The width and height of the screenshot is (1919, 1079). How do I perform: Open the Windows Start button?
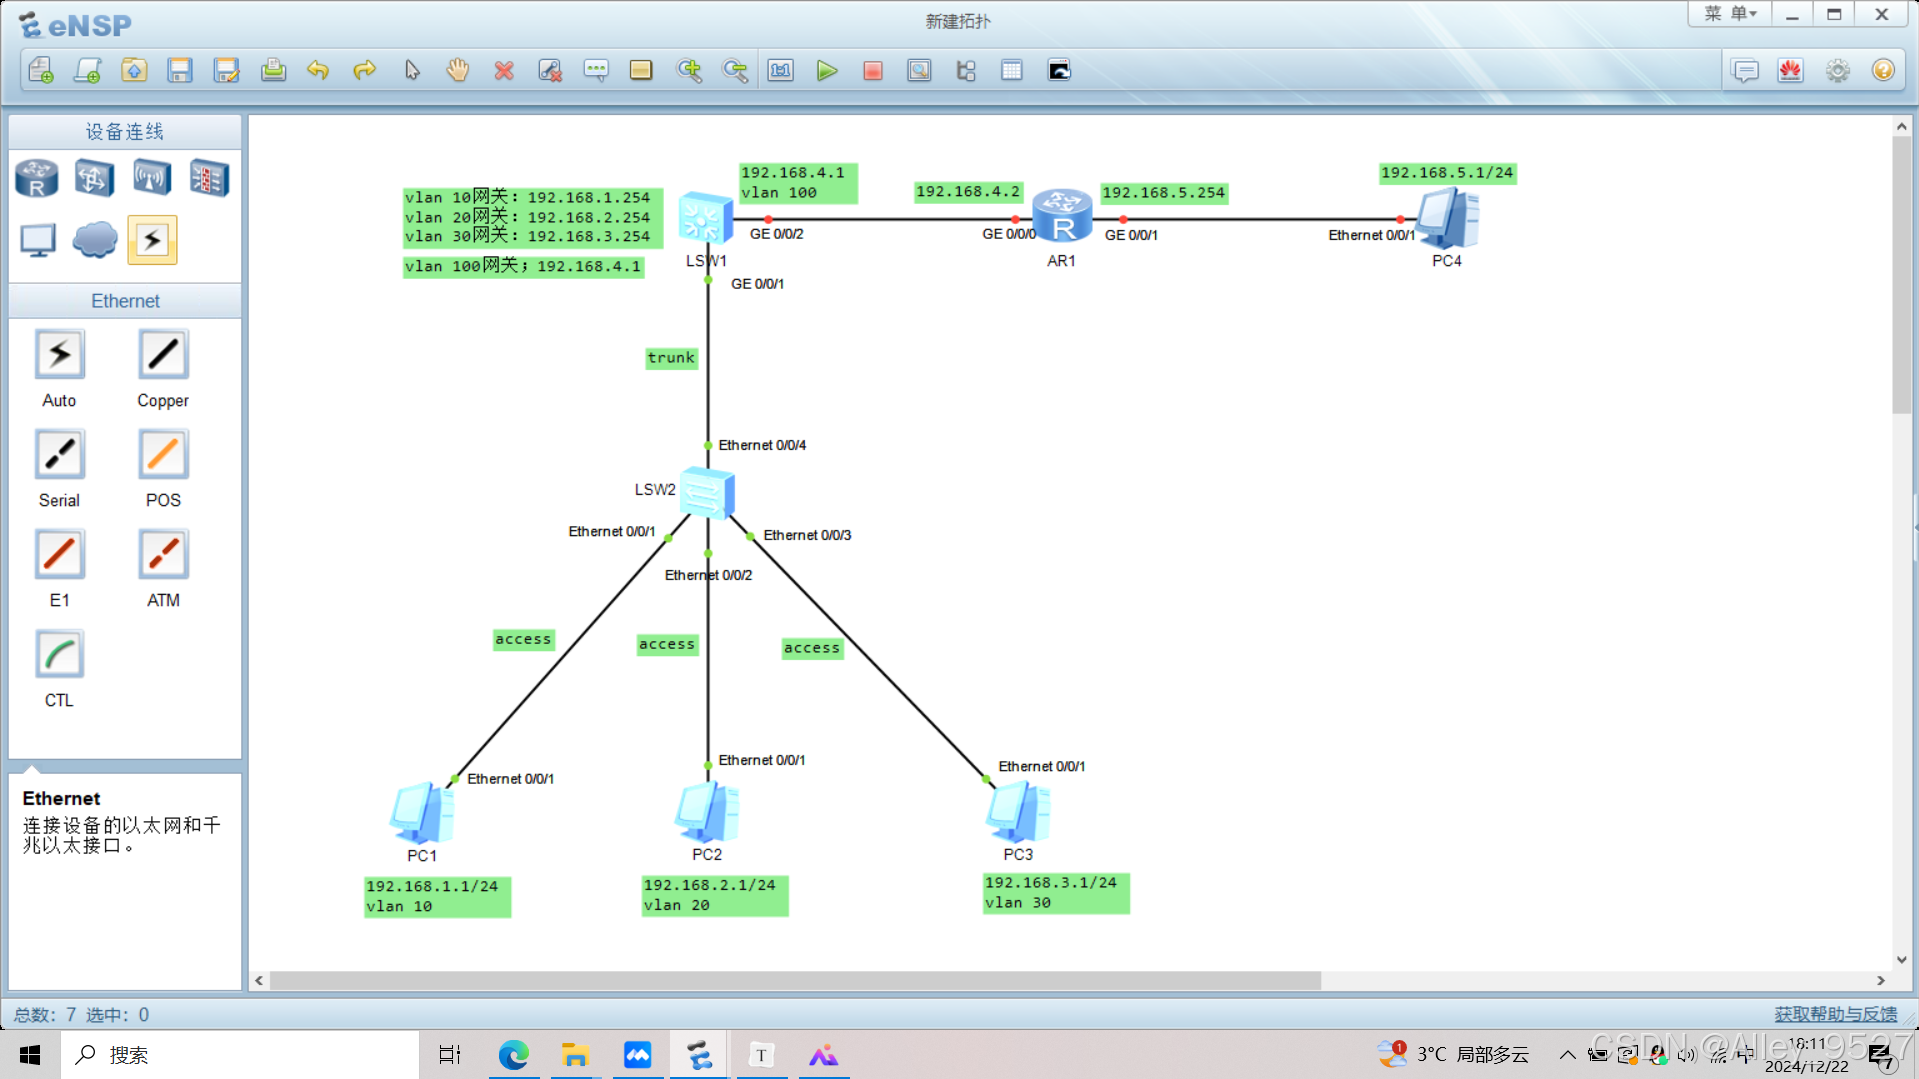pos(30,1055)
